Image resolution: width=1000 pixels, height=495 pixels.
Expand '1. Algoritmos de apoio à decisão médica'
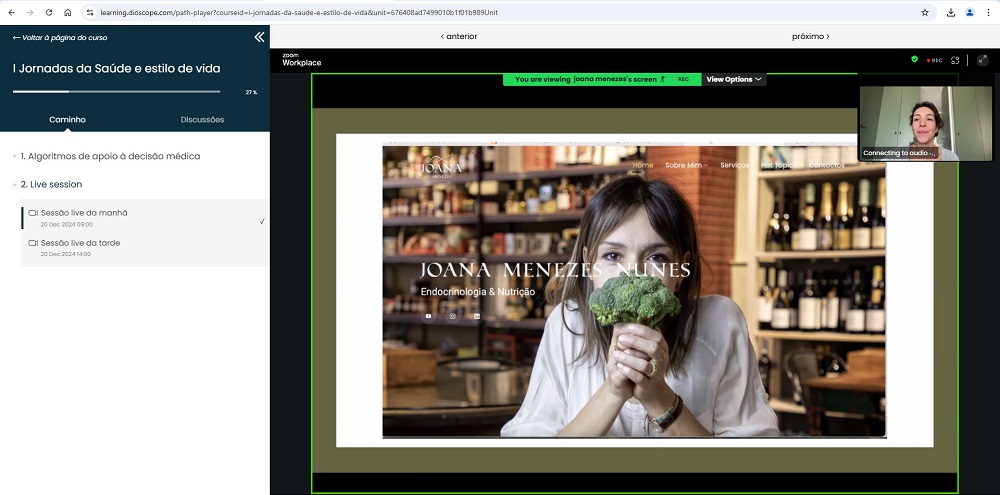tap(110, 156)
